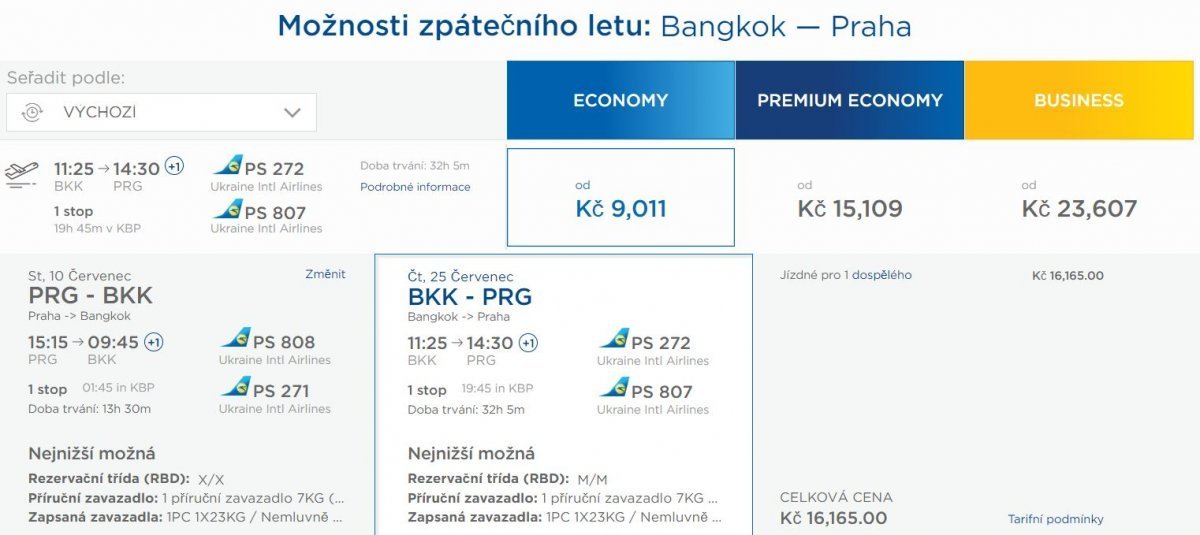Click the airline logo beside PS 808

pos(236,339)
